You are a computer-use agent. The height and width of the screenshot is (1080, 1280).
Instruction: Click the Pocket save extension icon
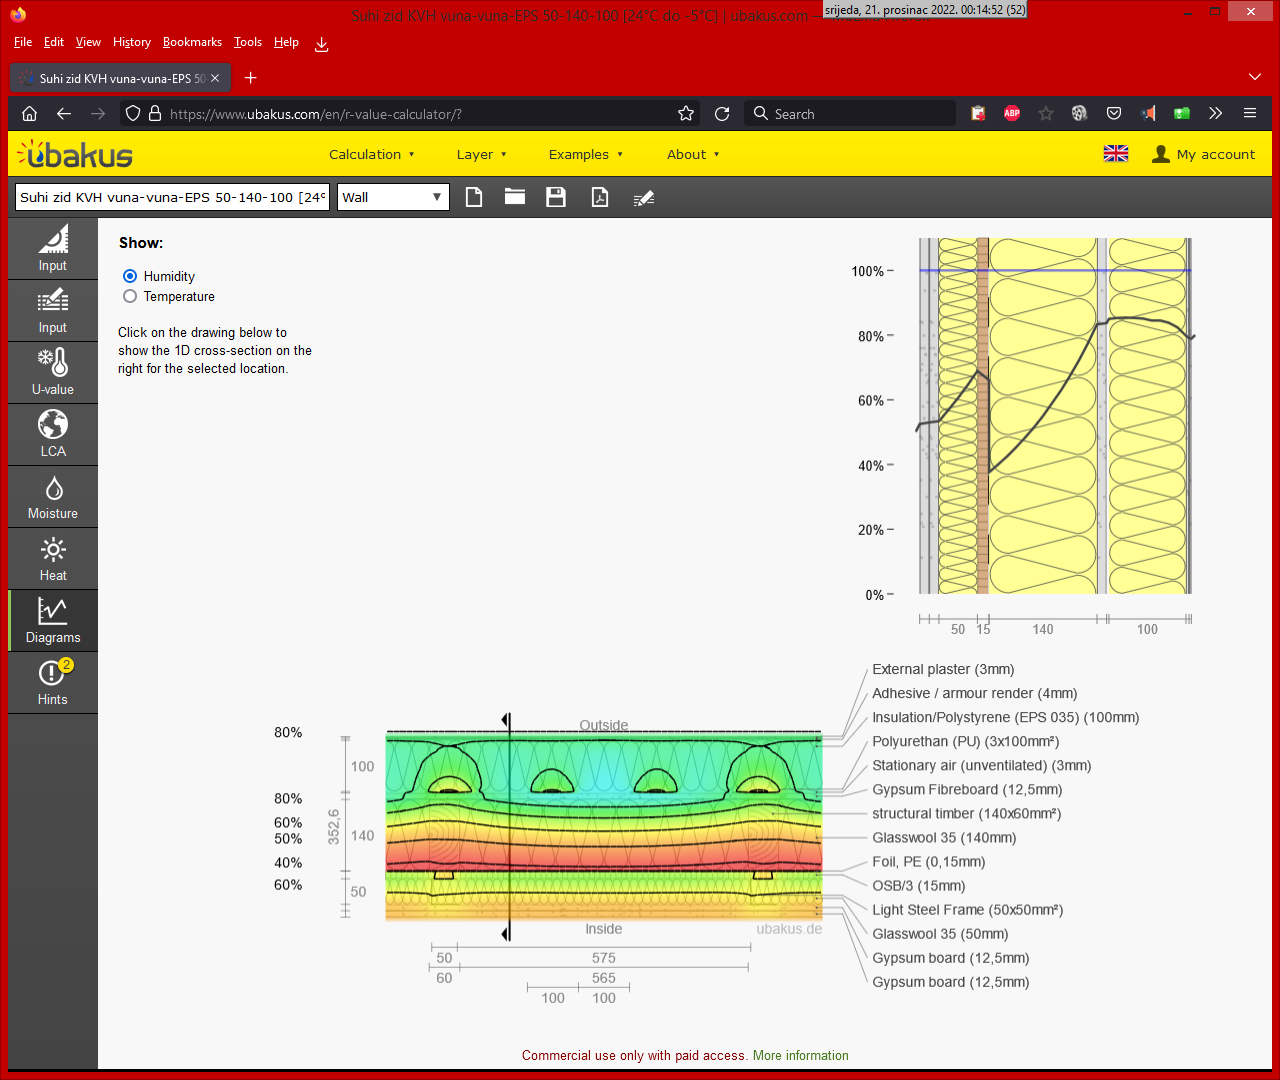1114,114
